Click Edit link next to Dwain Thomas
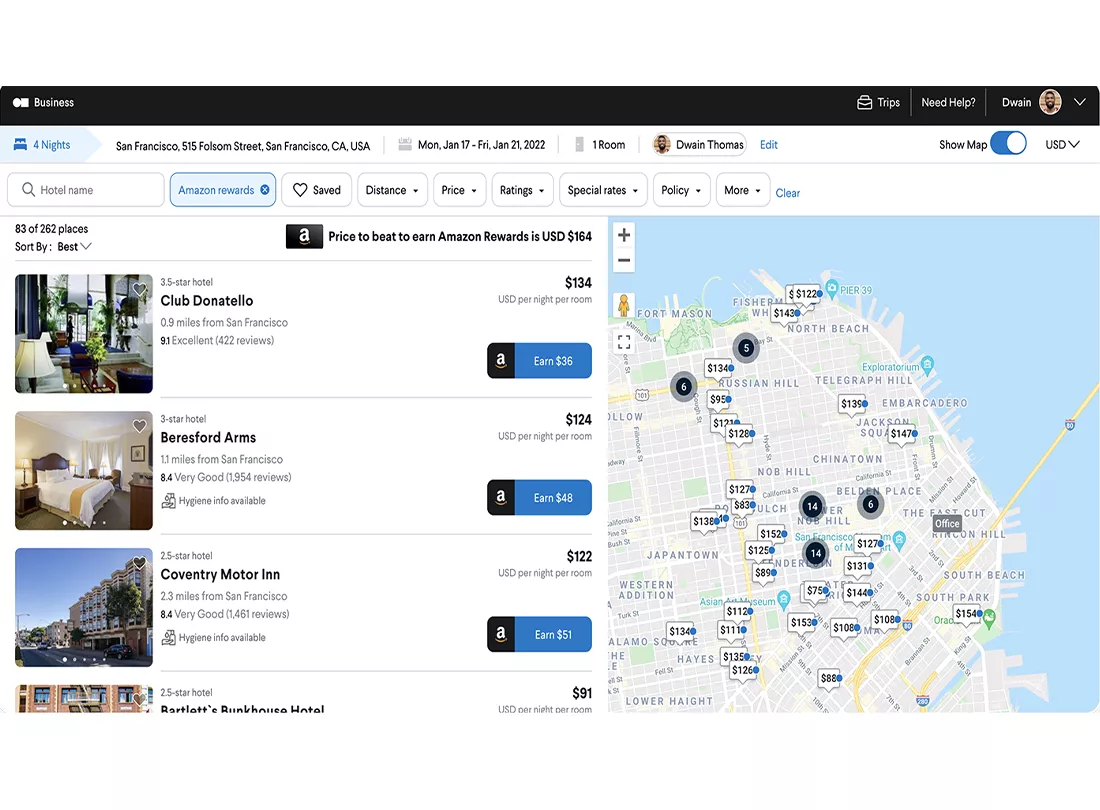Screen dimensions: 1100x810 point(769,144)
